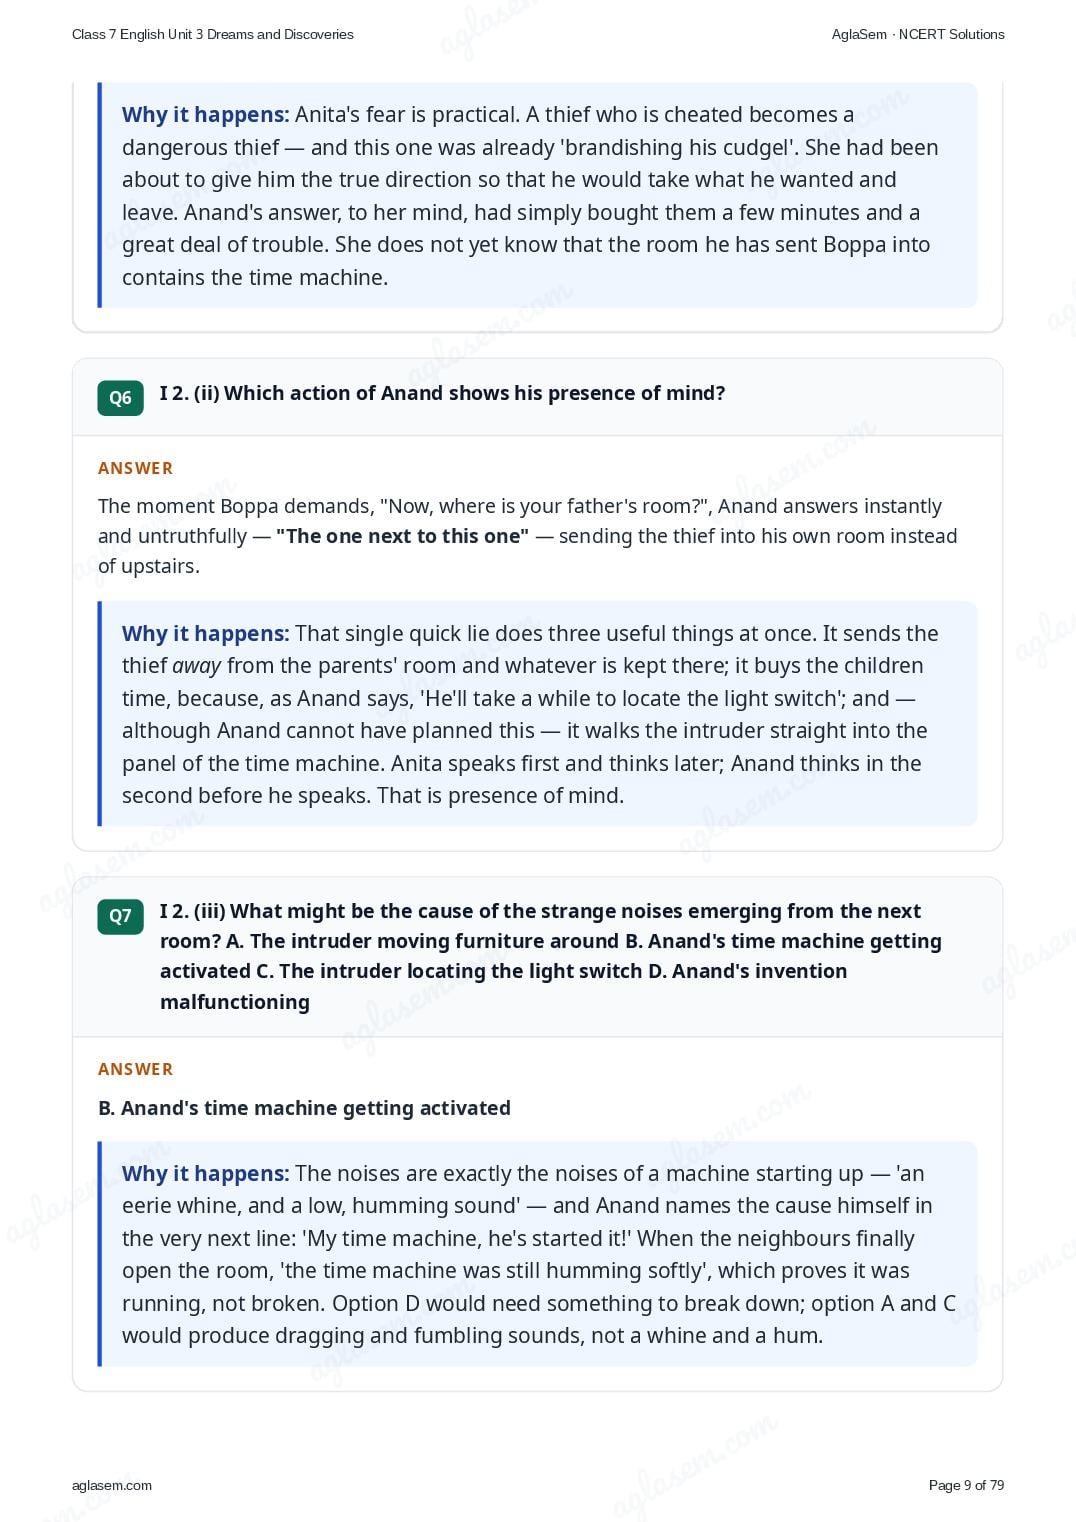Viewport: 1076px width, 1522px height.
Task: Click the answer 'B. Anand's time machine getting activated'
Action: coord(304,1108)
